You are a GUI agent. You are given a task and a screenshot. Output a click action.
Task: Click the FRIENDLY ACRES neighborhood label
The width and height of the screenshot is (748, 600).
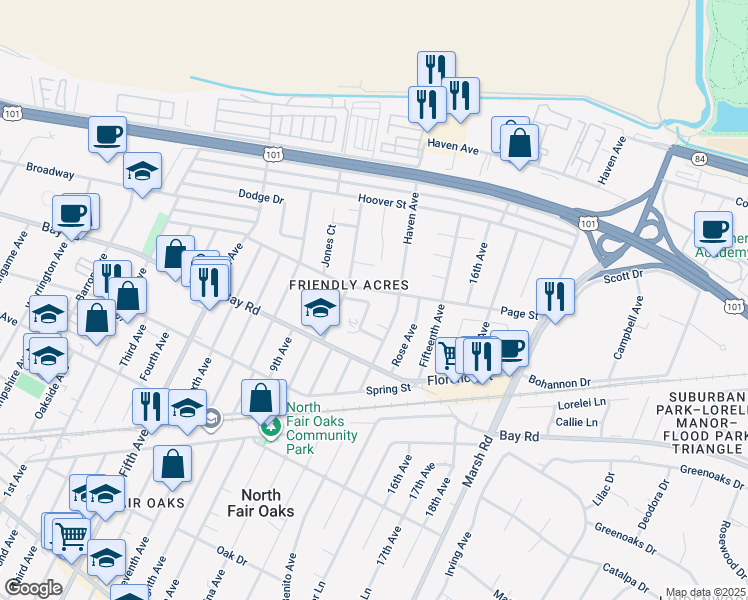[x=349, y=285]
